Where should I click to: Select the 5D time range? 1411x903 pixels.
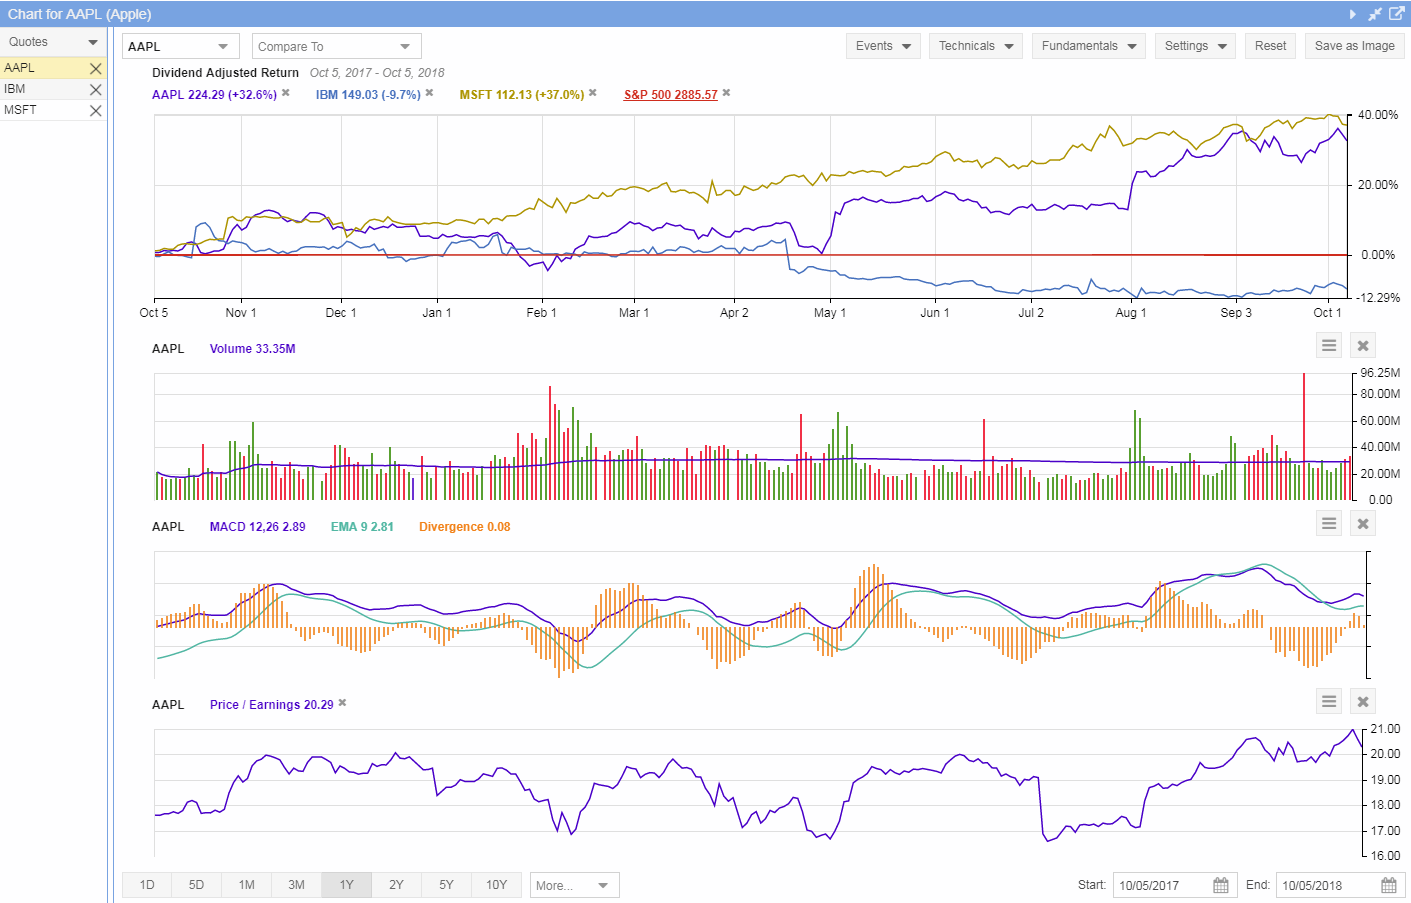pos(197,885)
